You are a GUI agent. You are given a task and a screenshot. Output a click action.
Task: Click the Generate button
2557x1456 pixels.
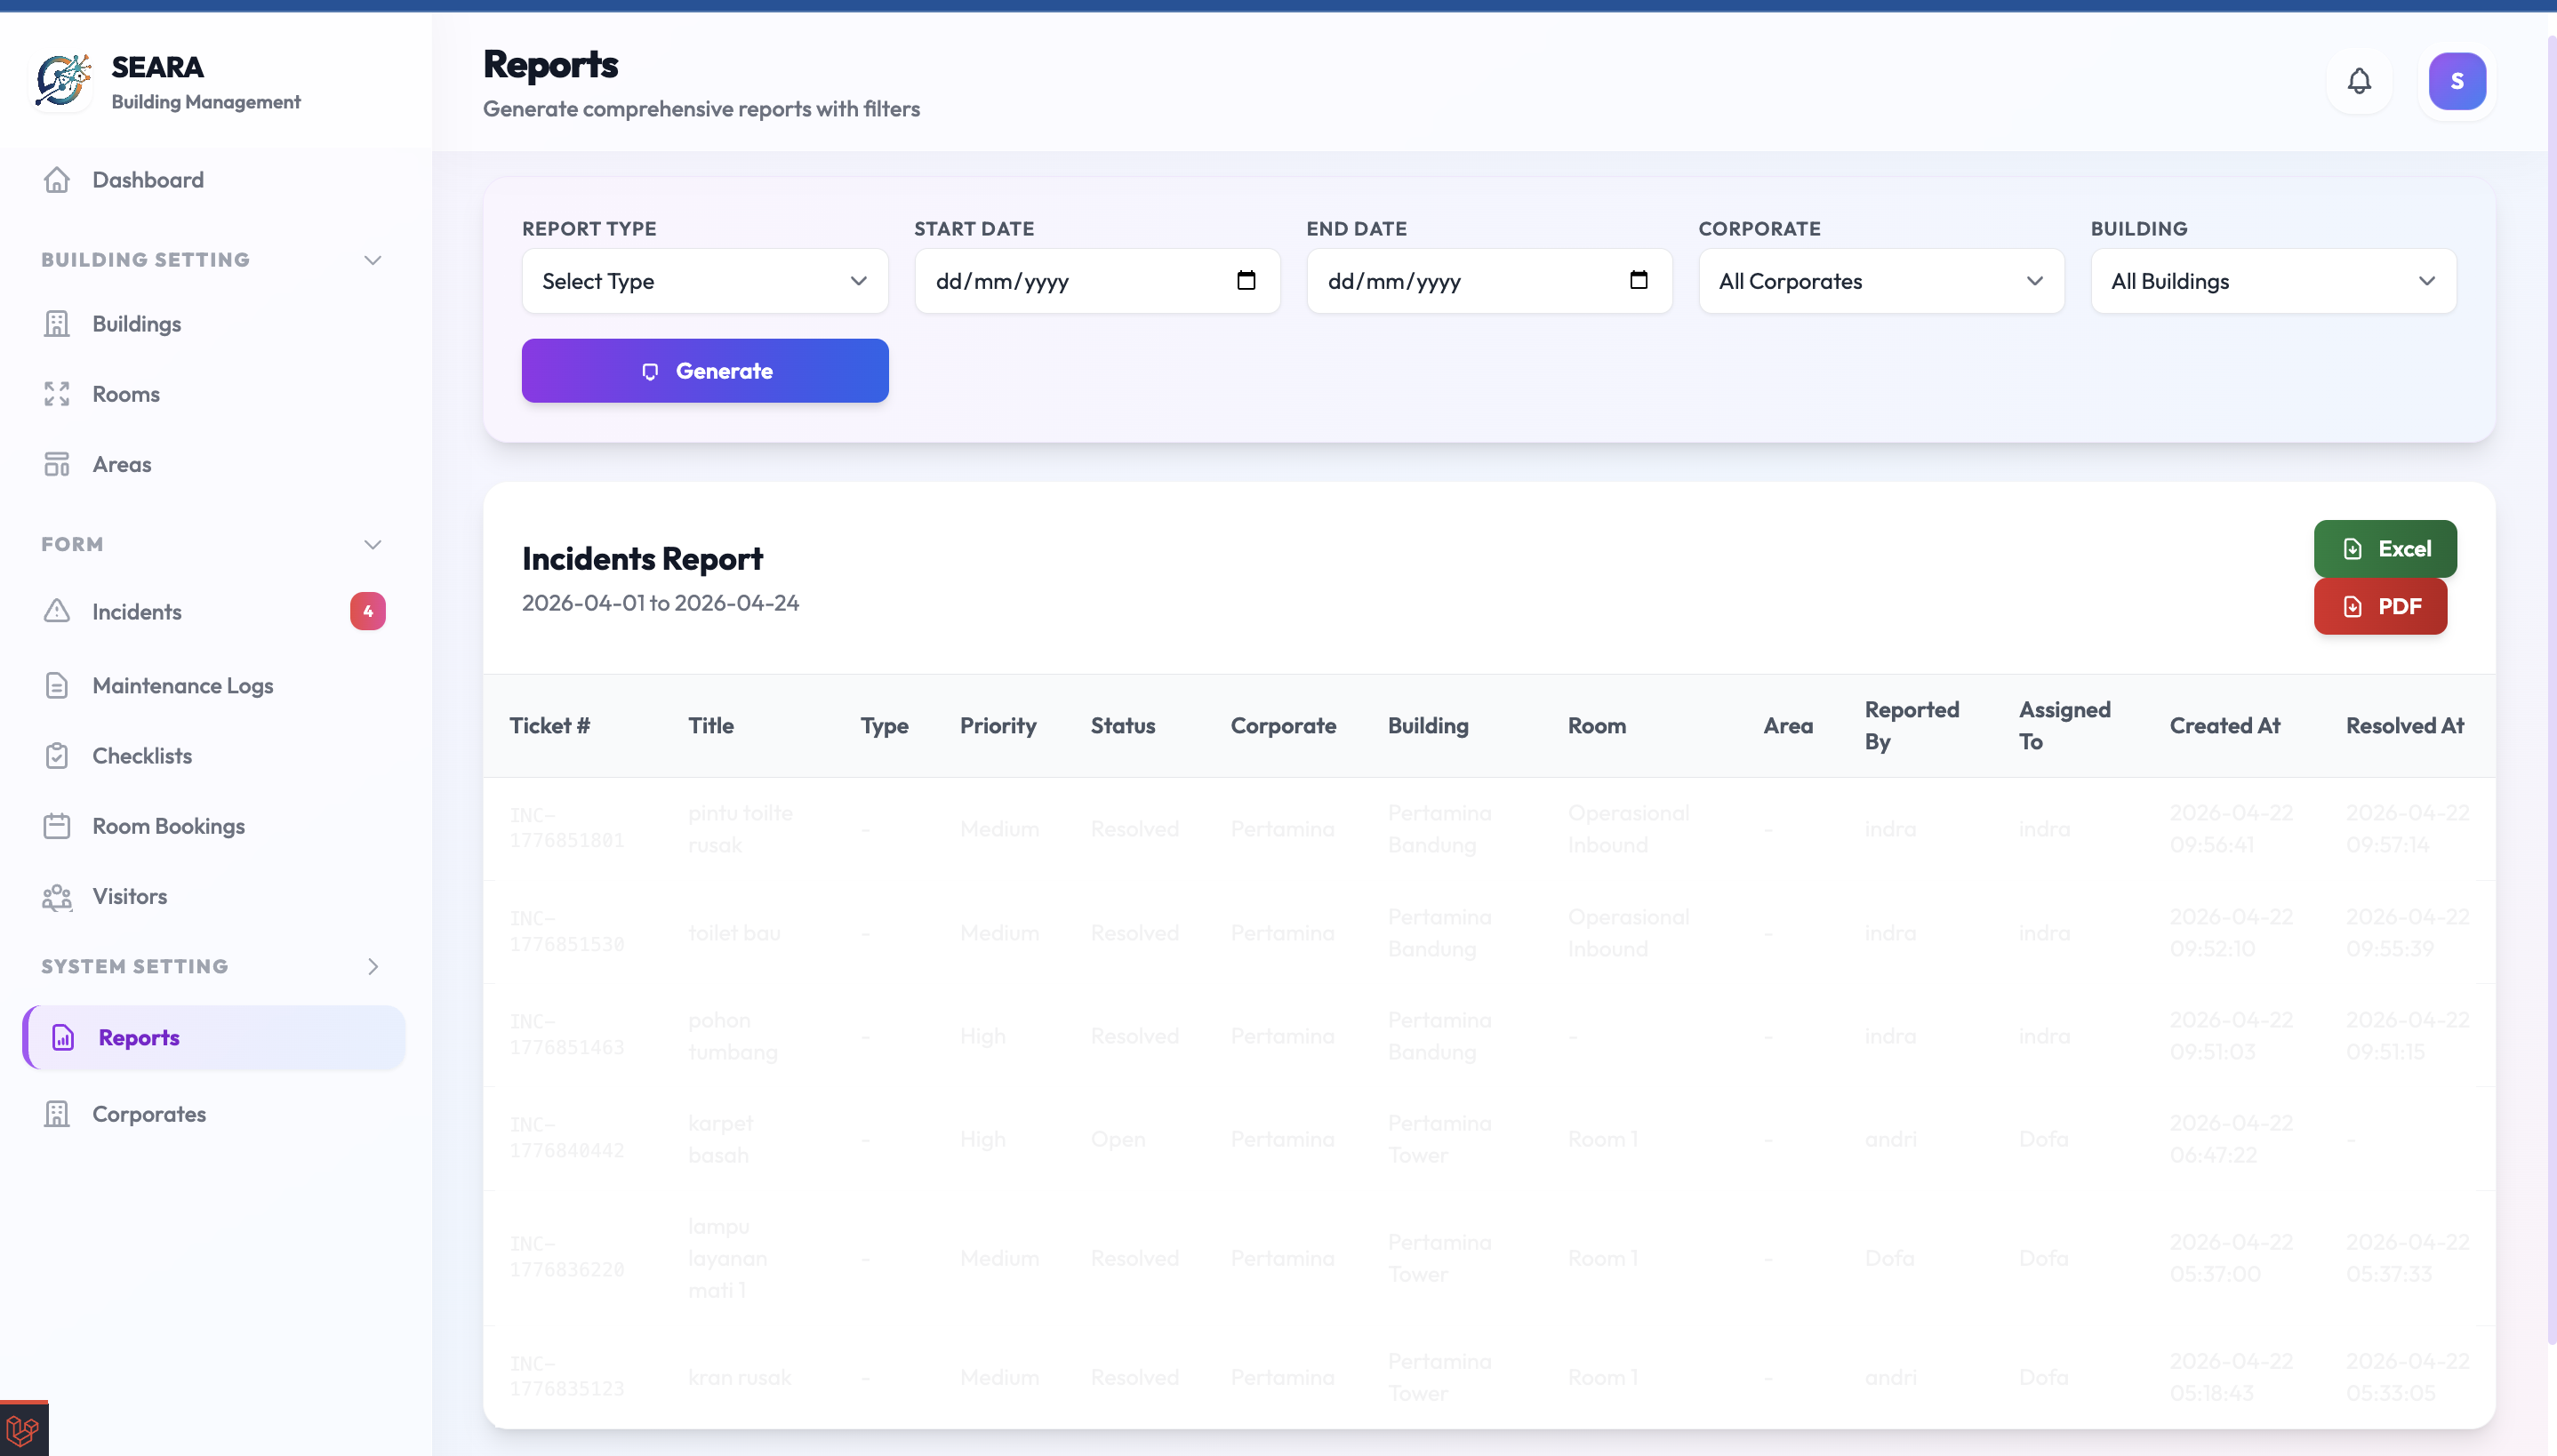pos(704,370)
